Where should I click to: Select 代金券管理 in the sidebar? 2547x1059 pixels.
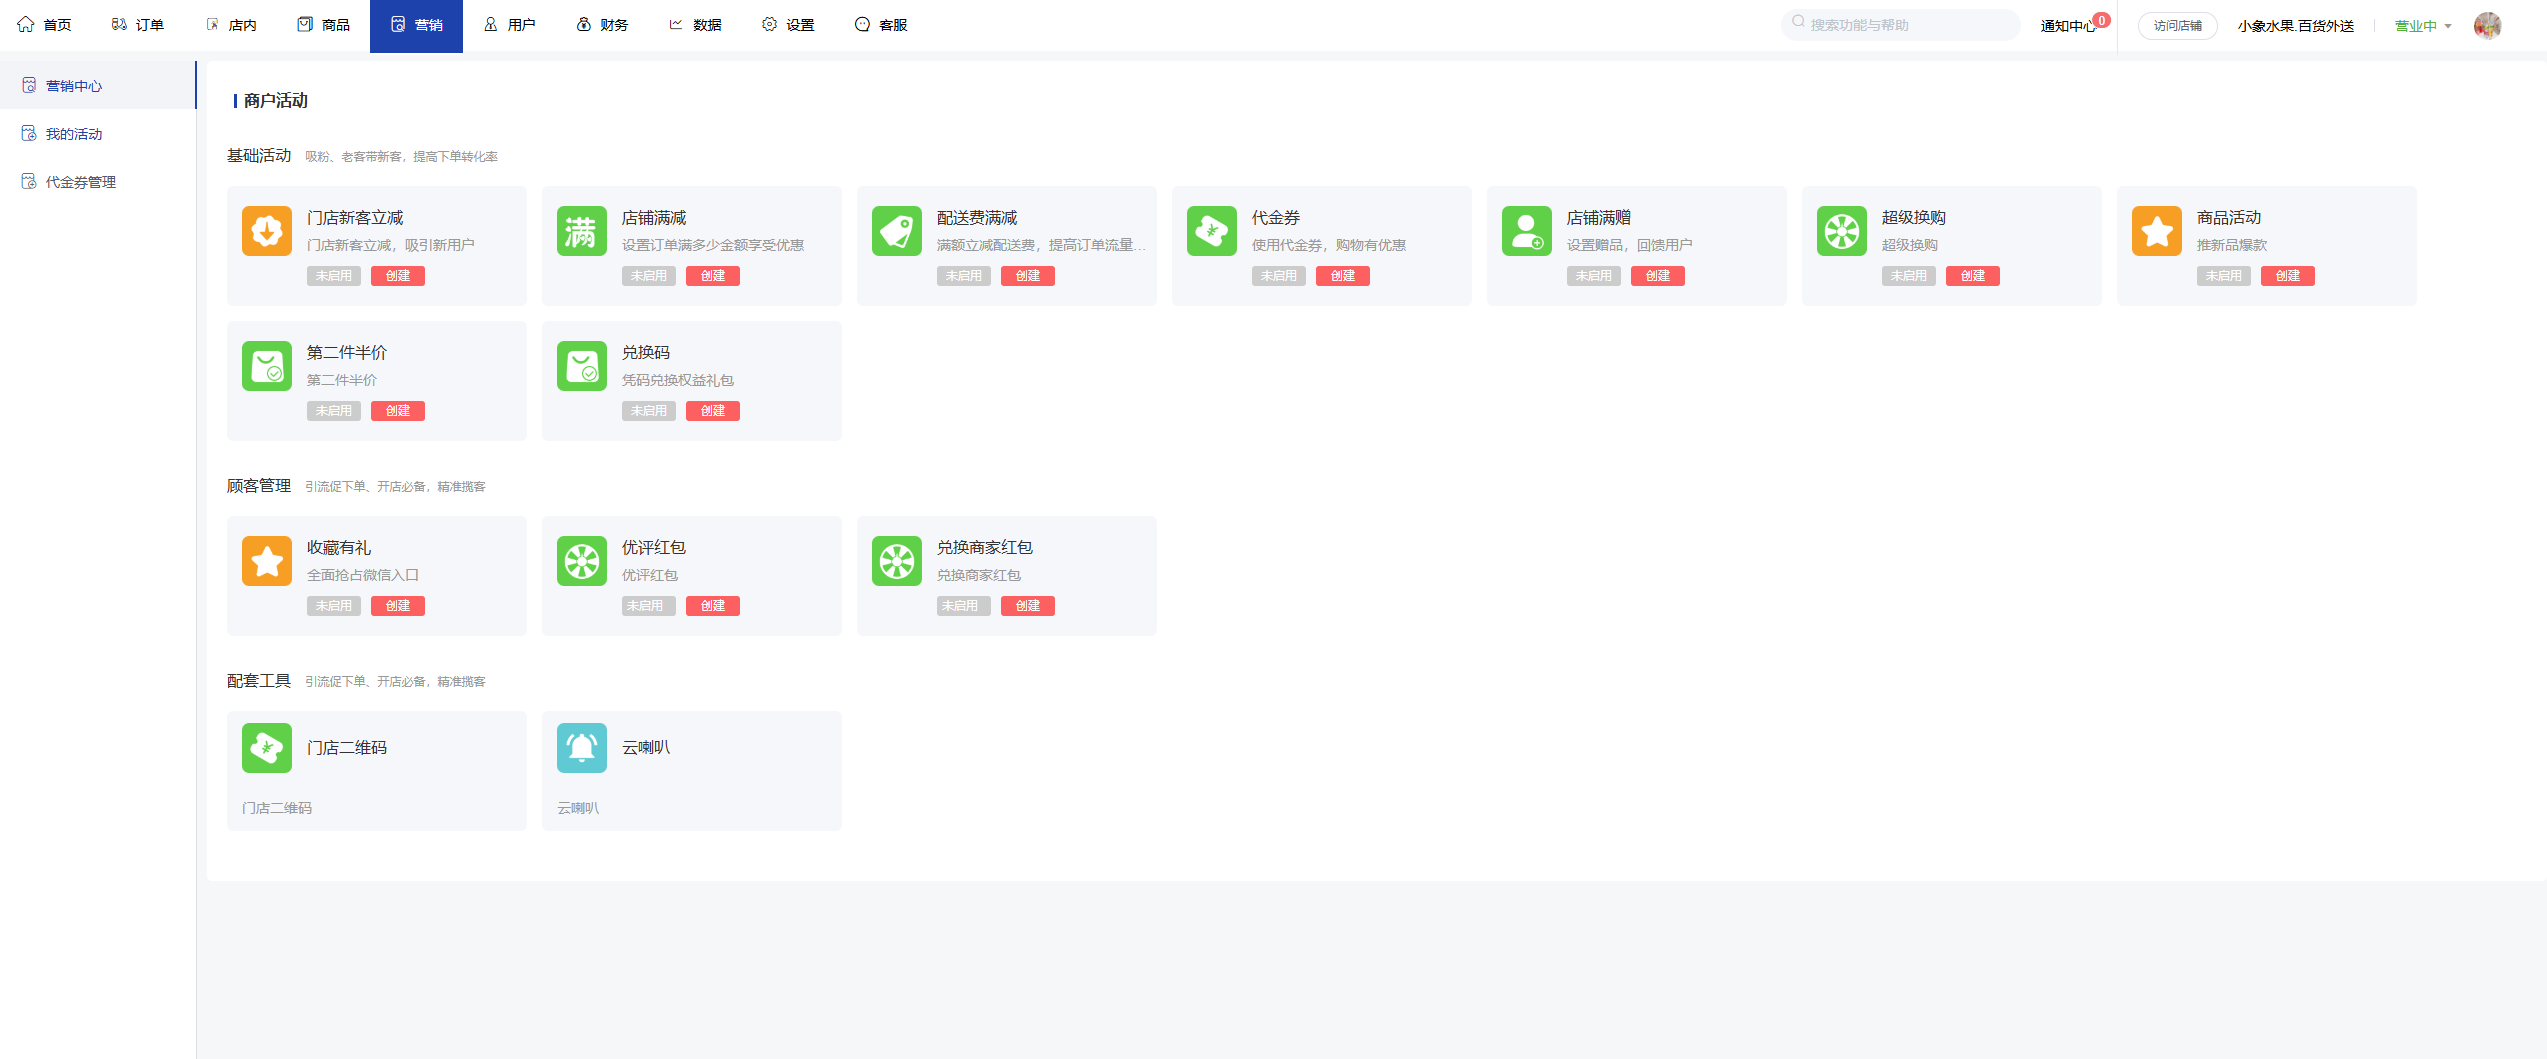[80, 182]
